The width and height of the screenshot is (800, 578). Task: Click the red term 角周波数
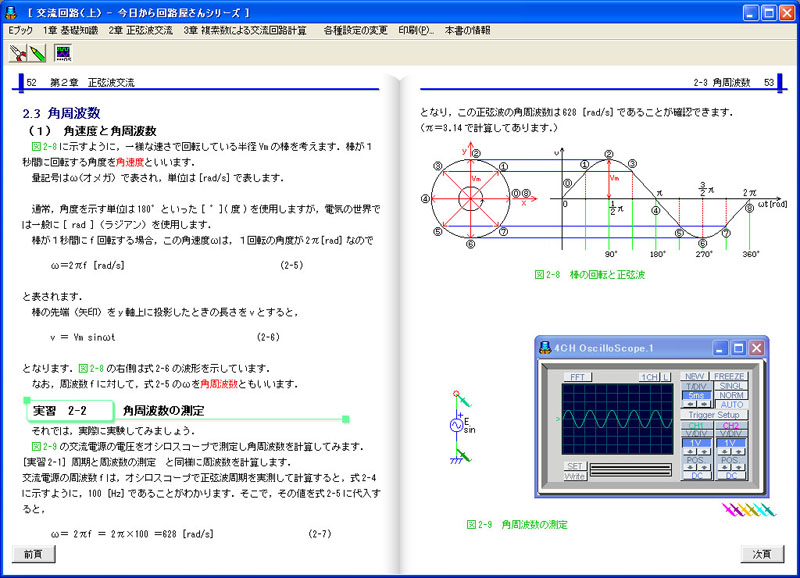tap(219, 384)
